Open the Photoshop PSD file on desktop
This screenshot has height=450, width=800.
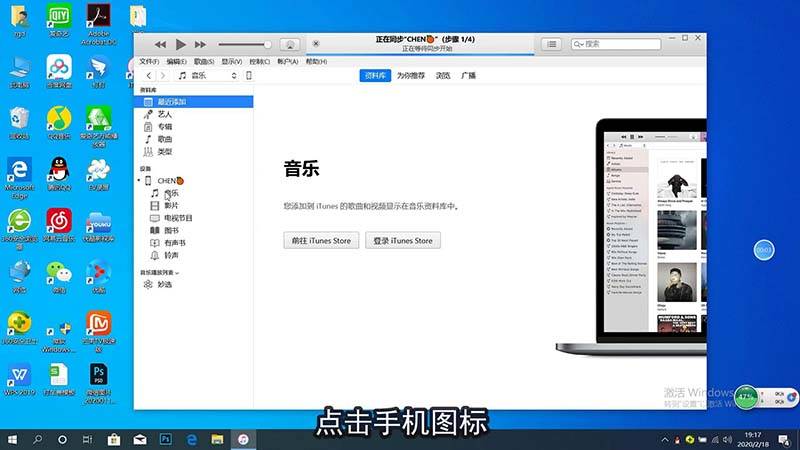pos(98,383)
